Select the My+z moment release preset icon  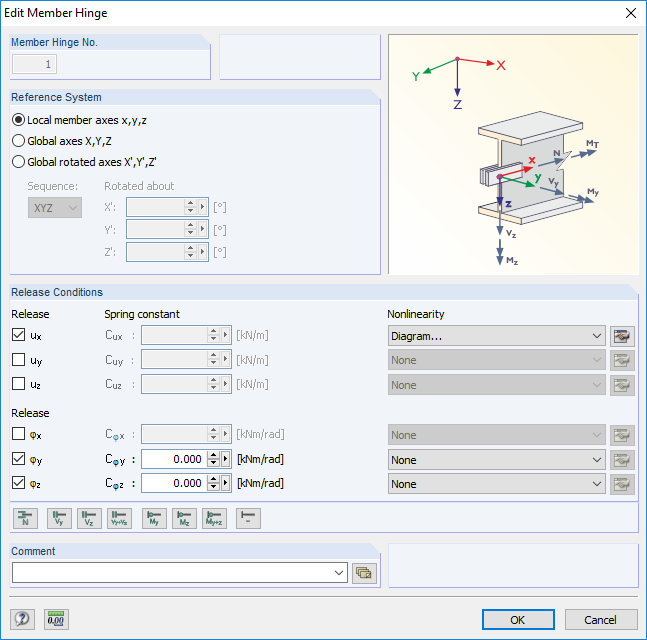(x=215, y=518)
